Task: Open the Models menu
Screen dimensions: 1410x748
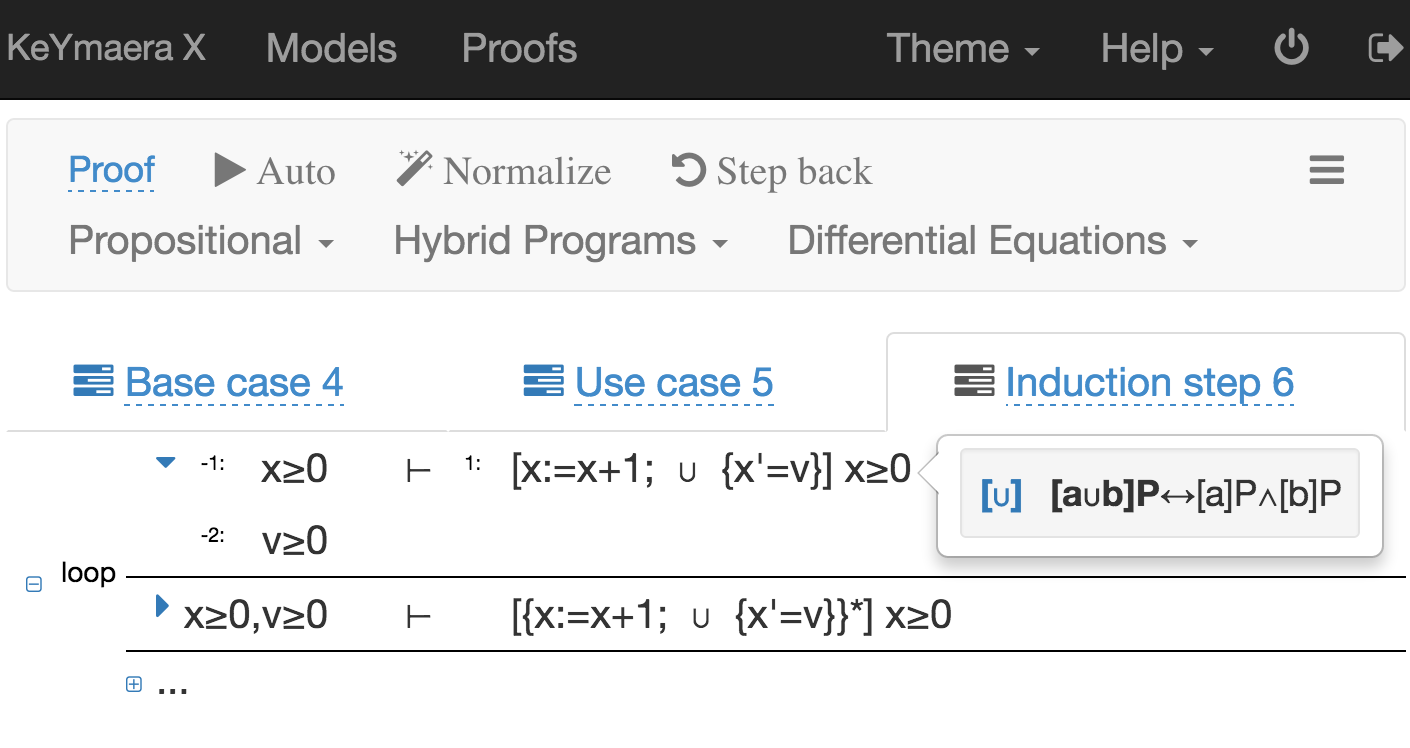Action: 330,47
